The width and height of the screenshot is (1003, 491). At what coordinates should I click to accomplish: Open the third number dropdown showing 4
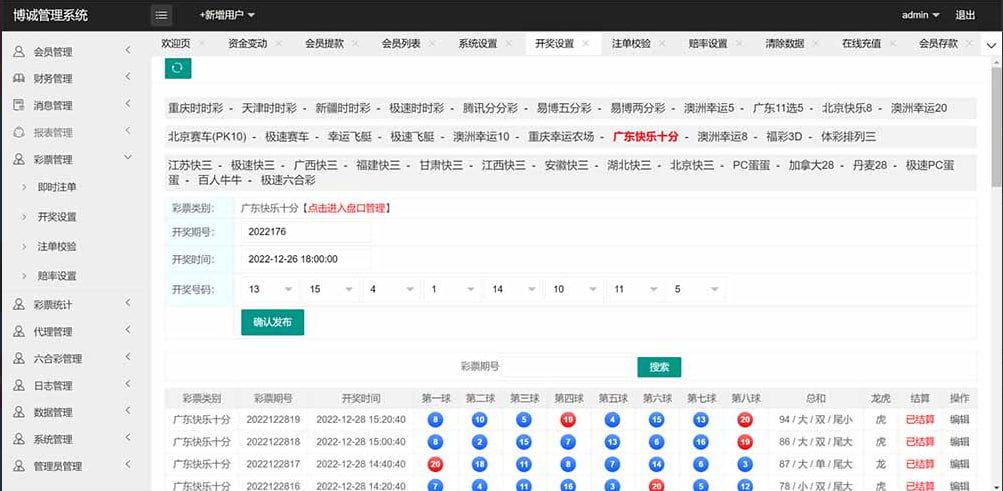(x=391, y=289)
